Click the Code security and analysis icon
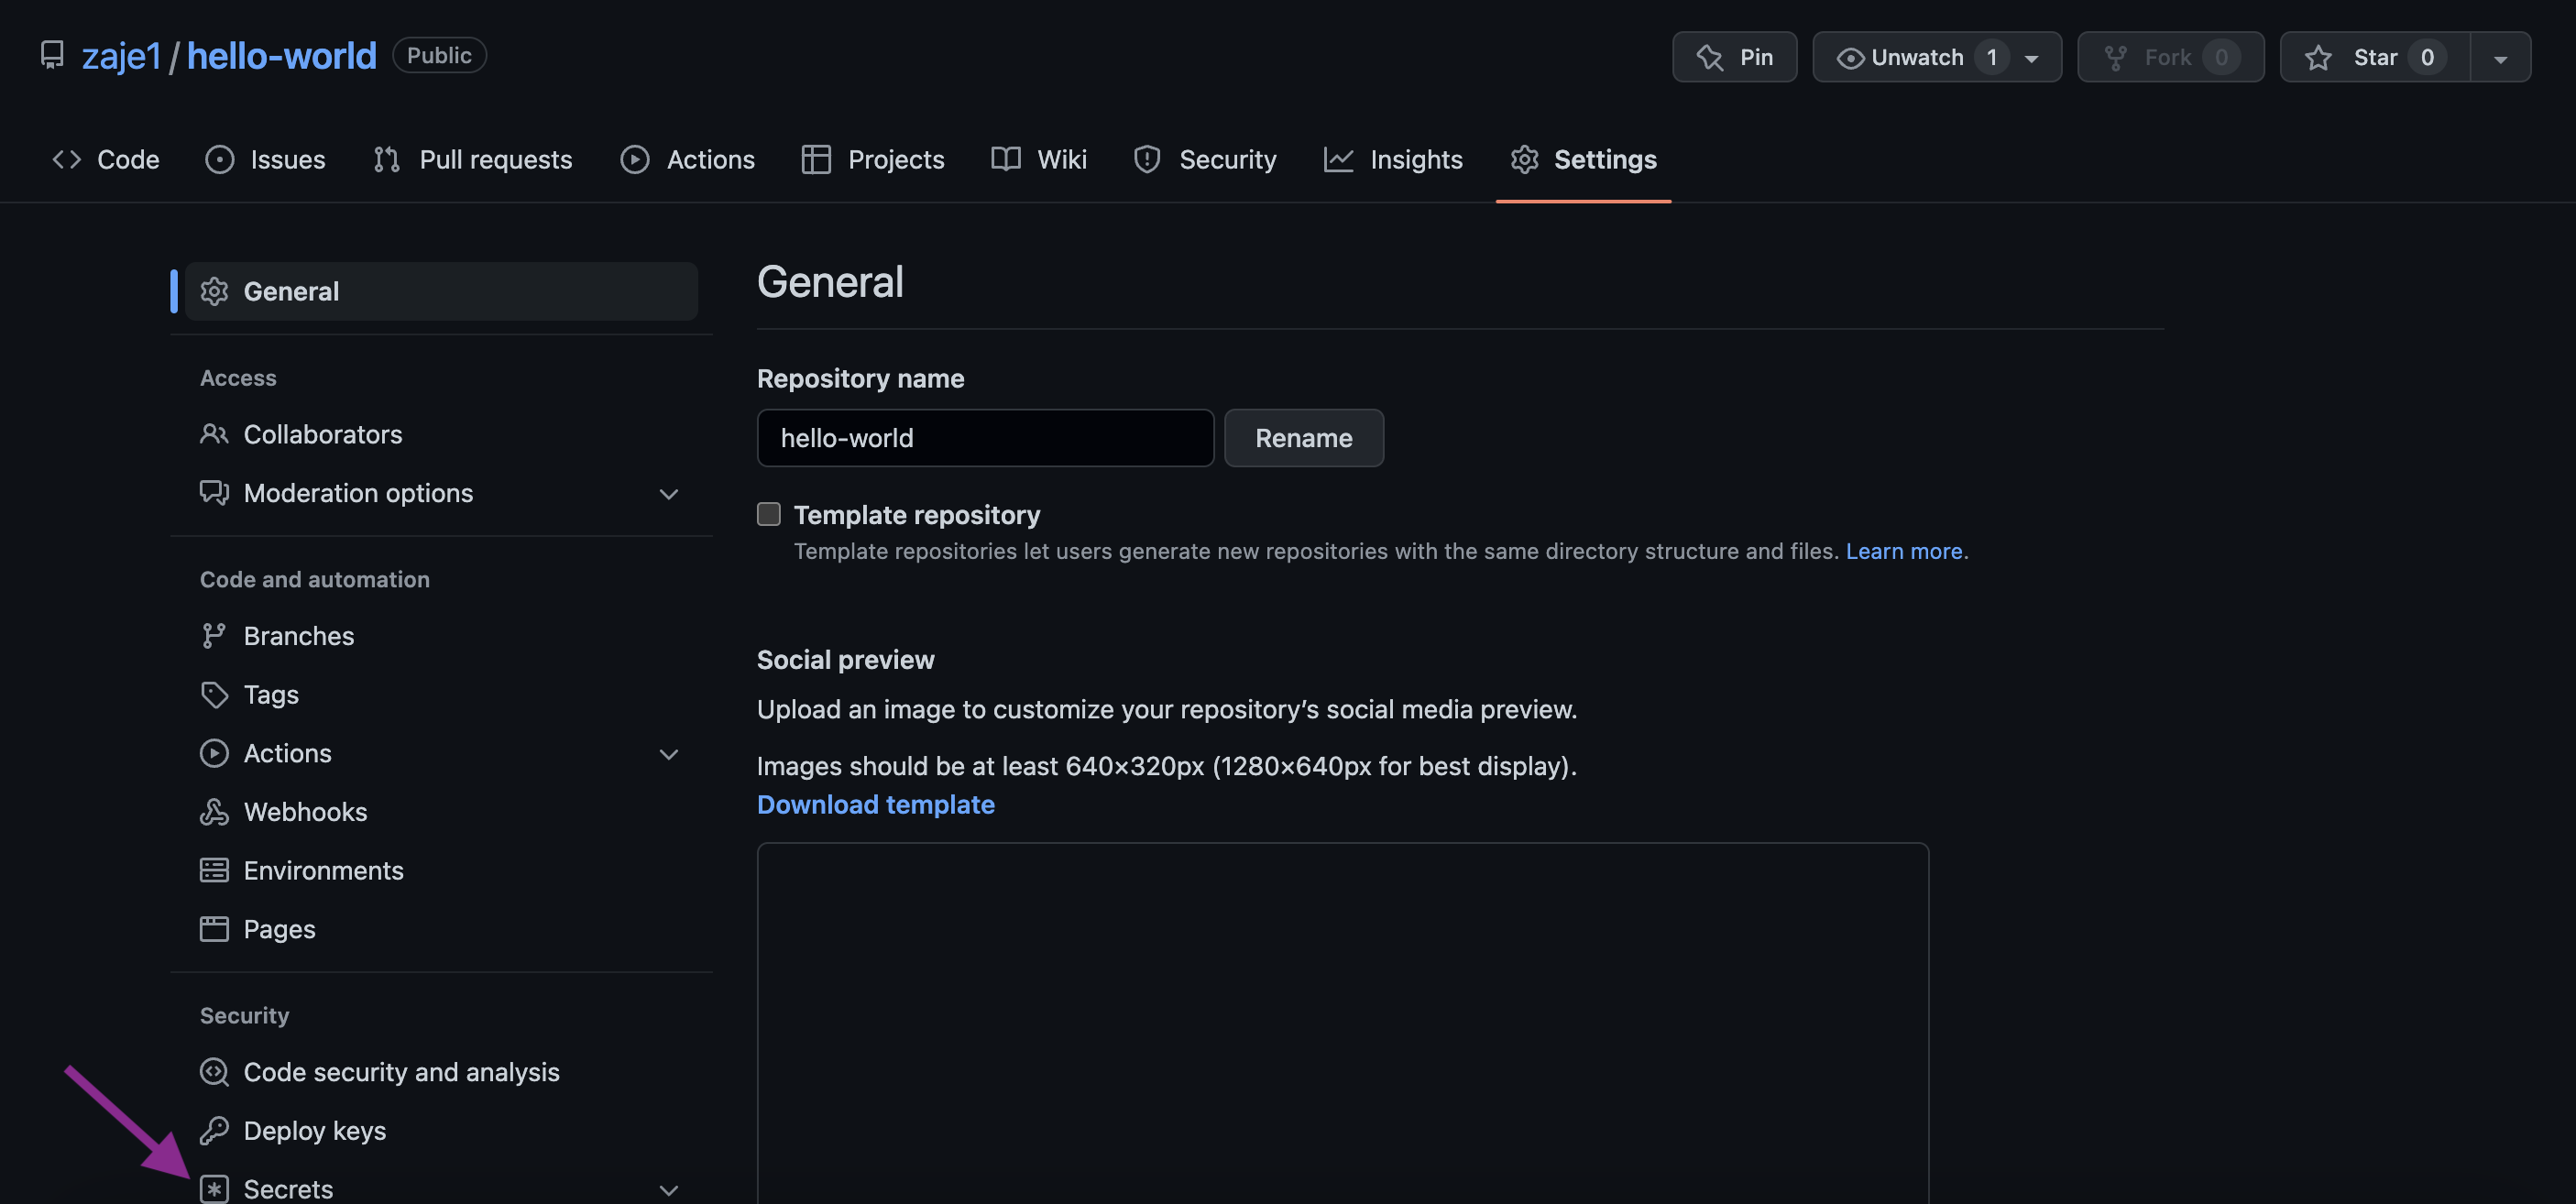The image size is (2576, 1204). coord(214,1072)
